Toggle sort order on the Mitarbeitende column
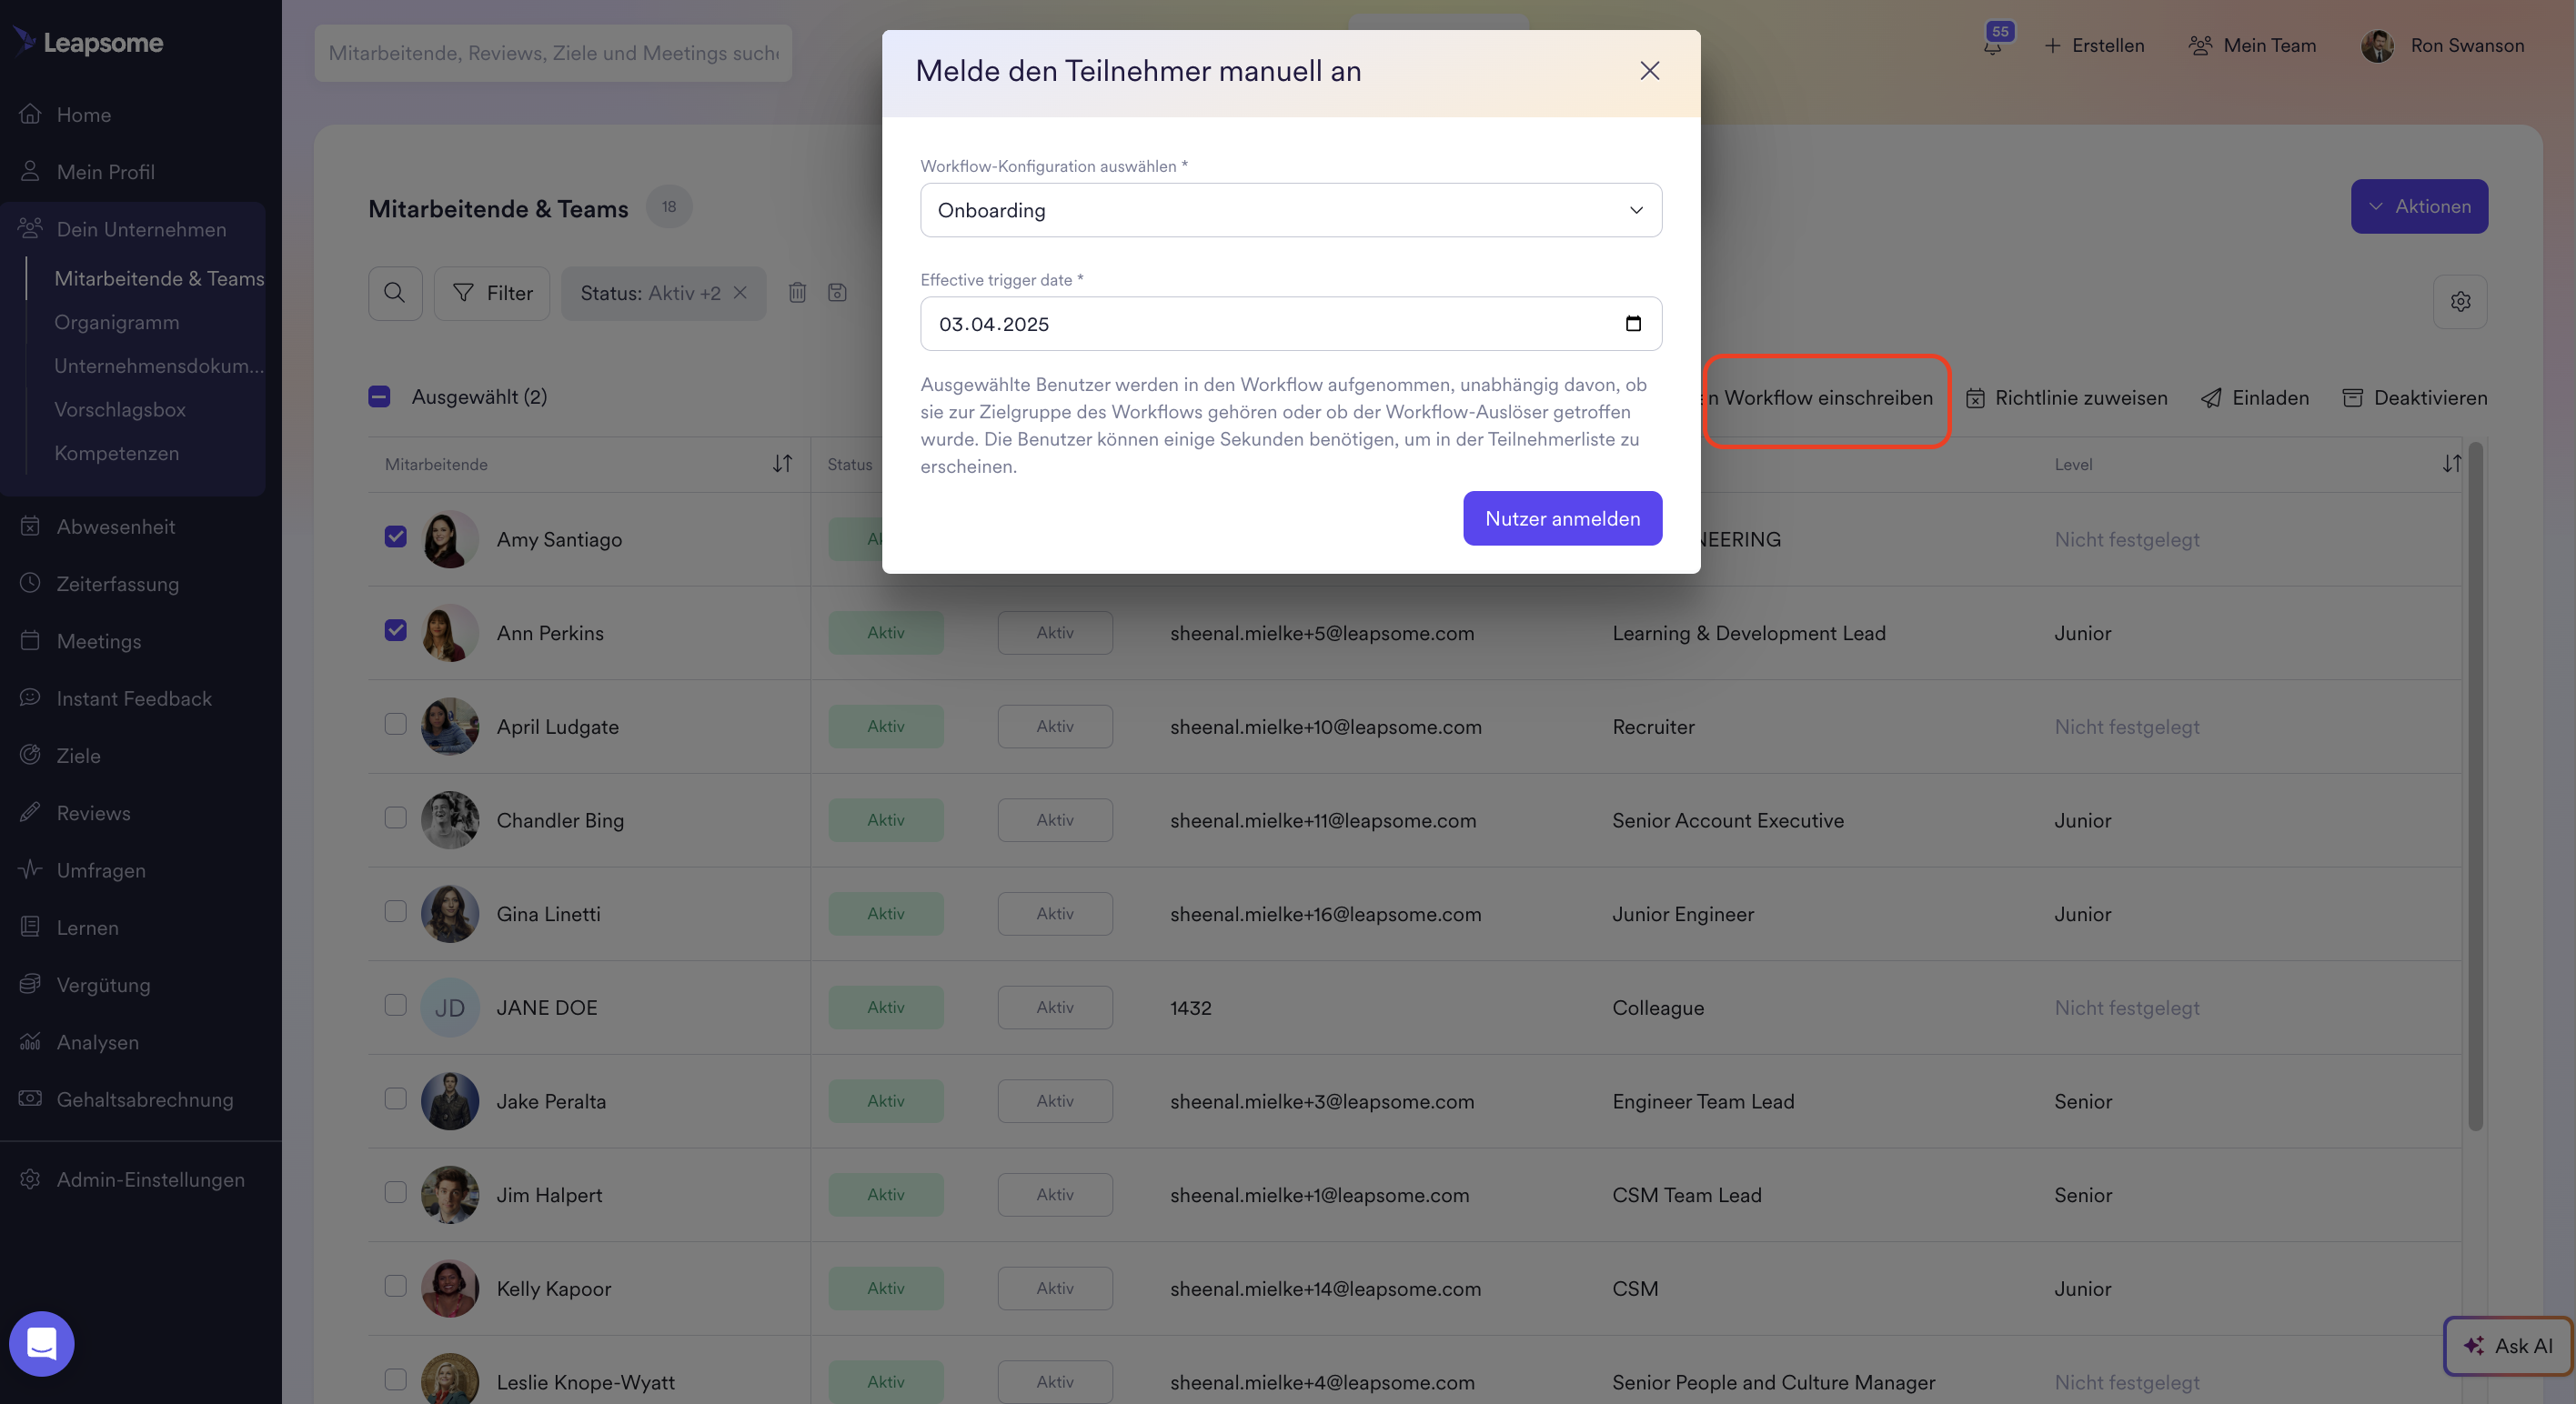2576x1404 pixels. point(783,463)
